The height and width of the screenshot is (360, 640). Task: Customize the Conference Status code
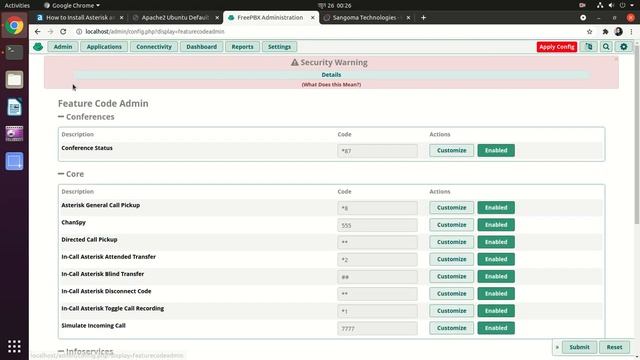(451, 150)
